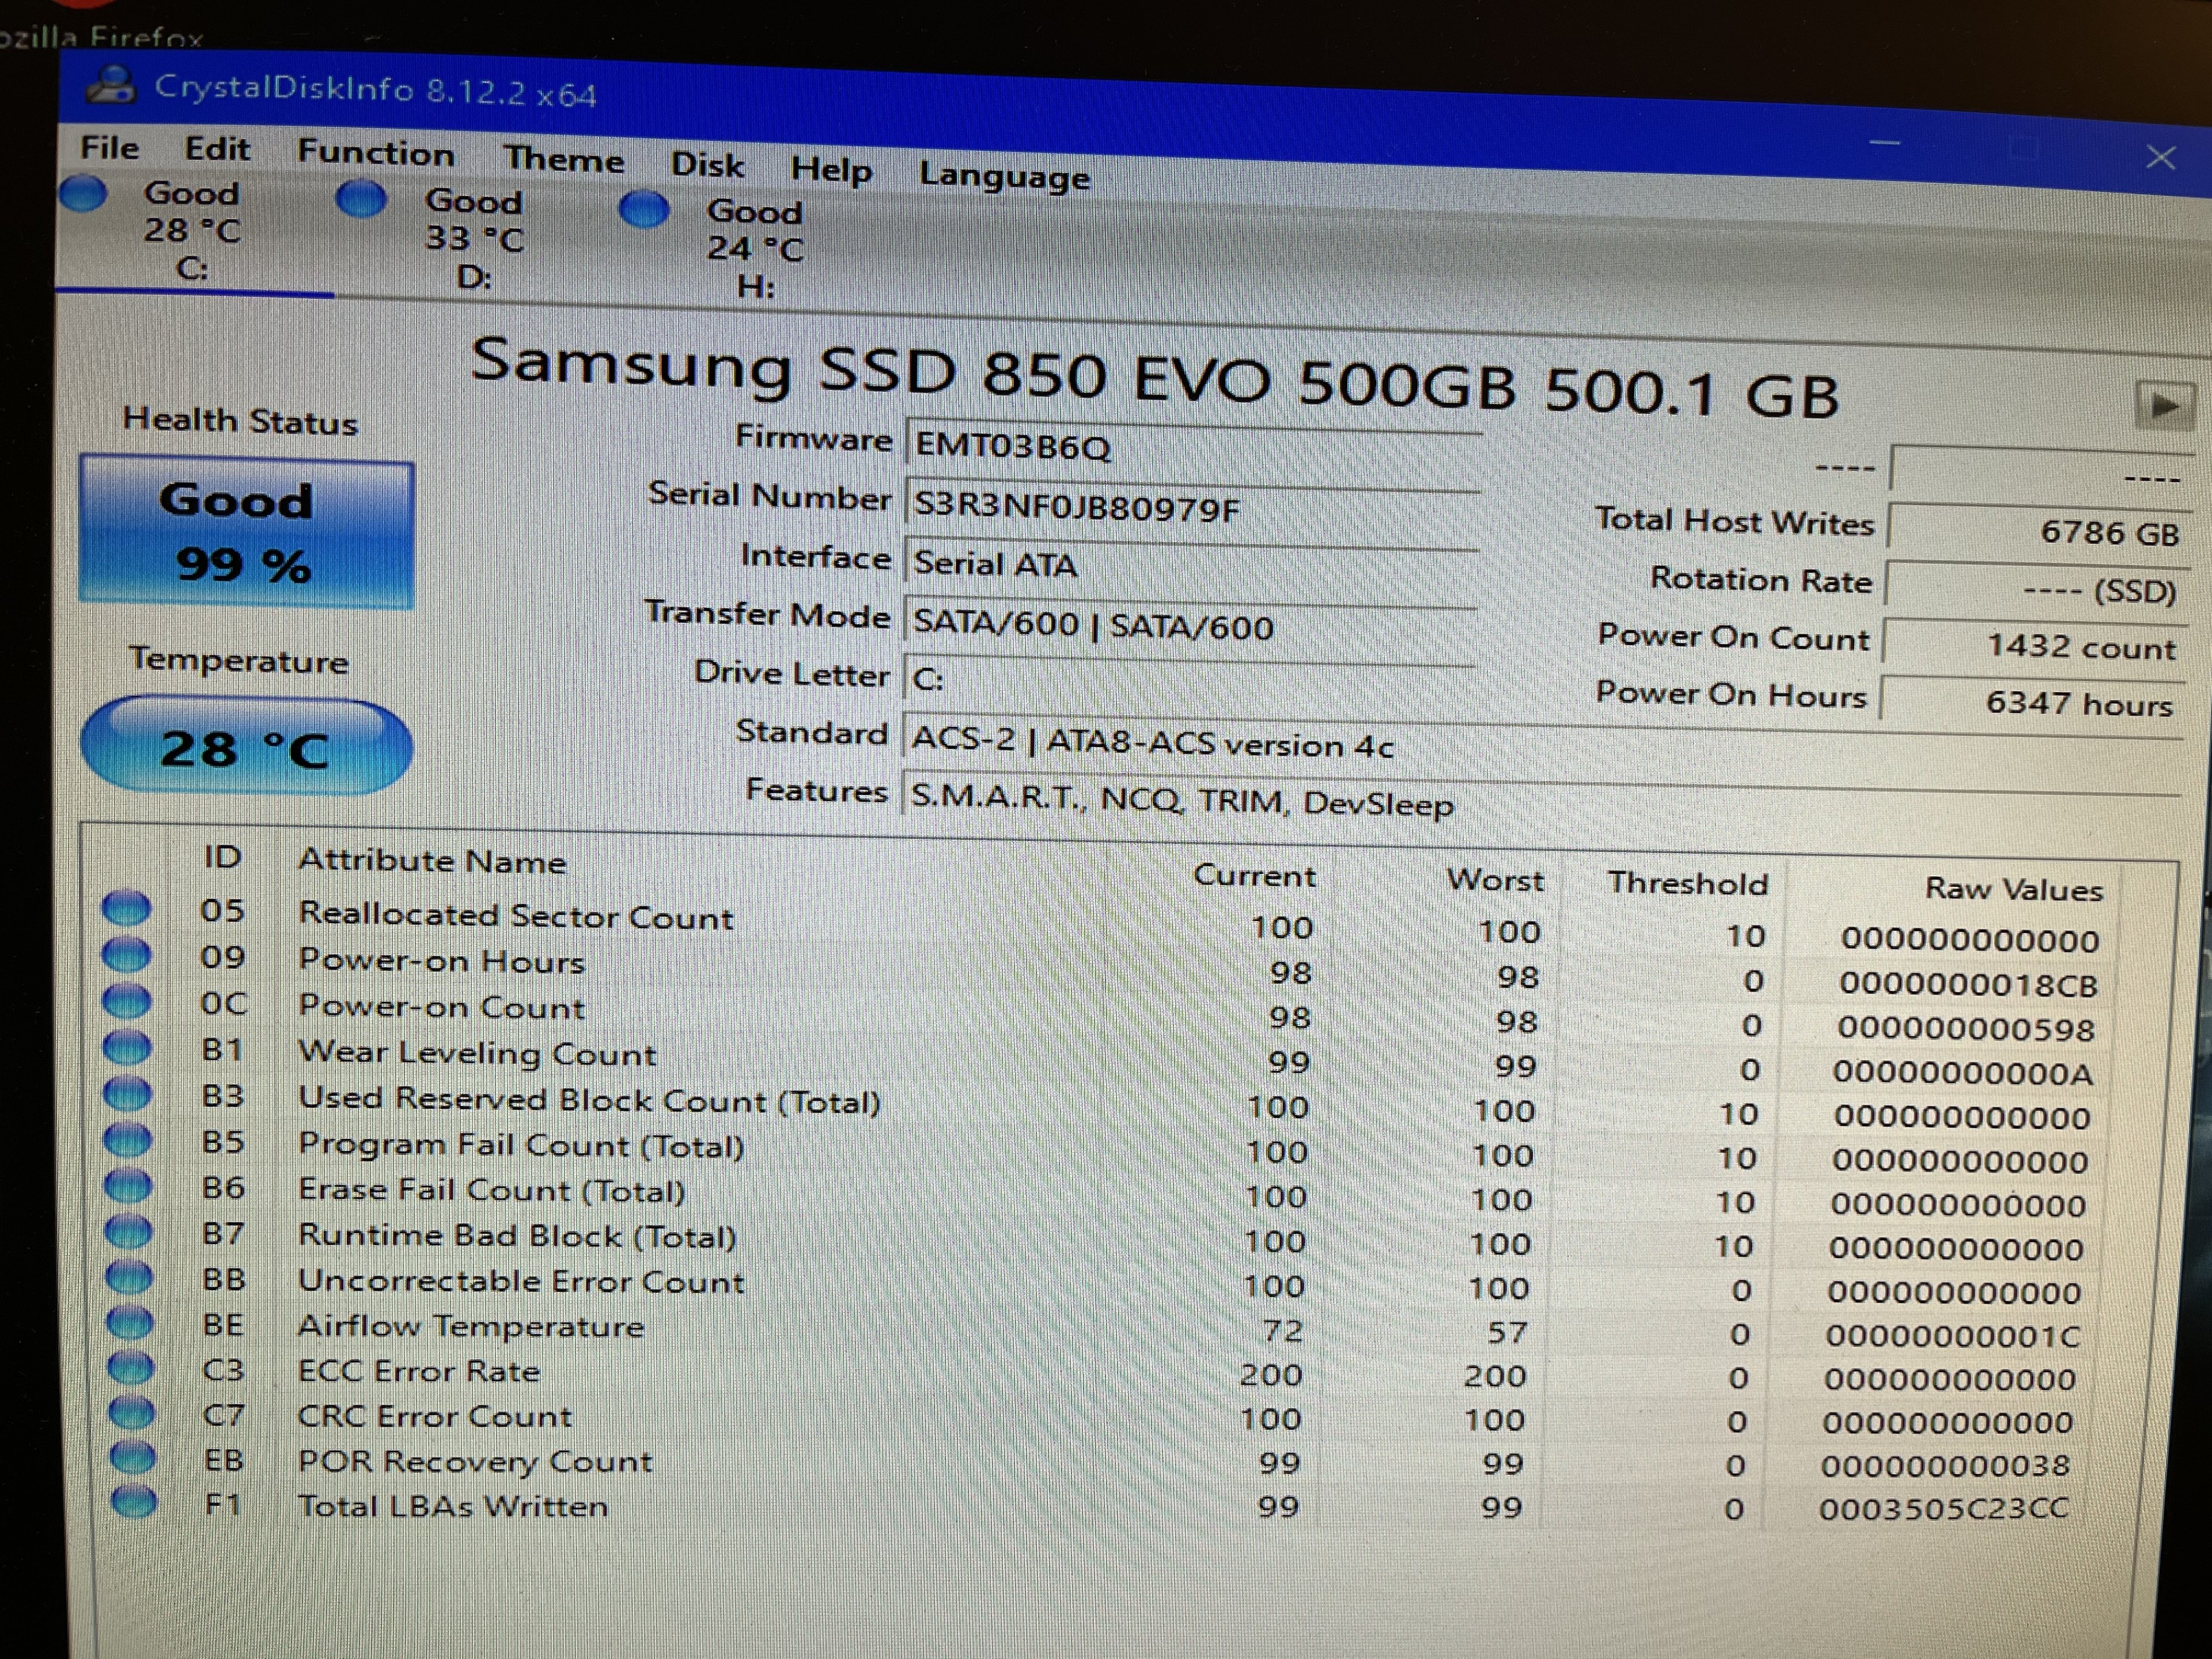Click the Raw Values column header
The image size is (2212, 1659).
(x=2013, y=889)
